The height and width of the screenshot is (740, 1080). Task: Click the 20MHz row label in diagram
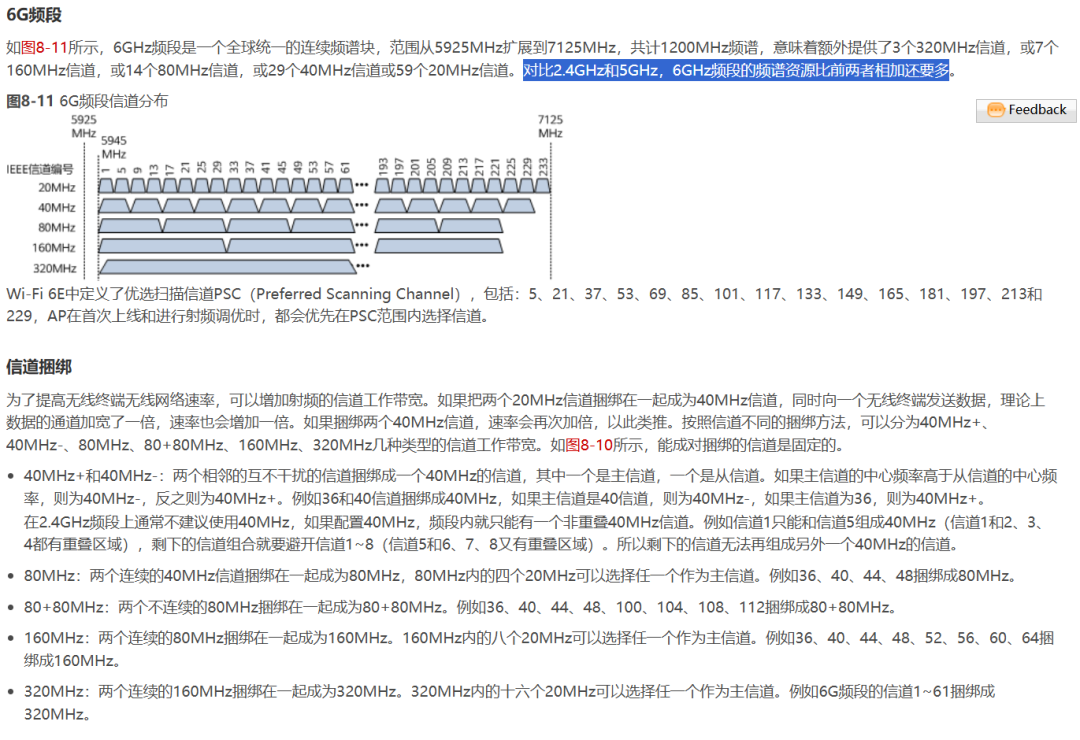57,187
